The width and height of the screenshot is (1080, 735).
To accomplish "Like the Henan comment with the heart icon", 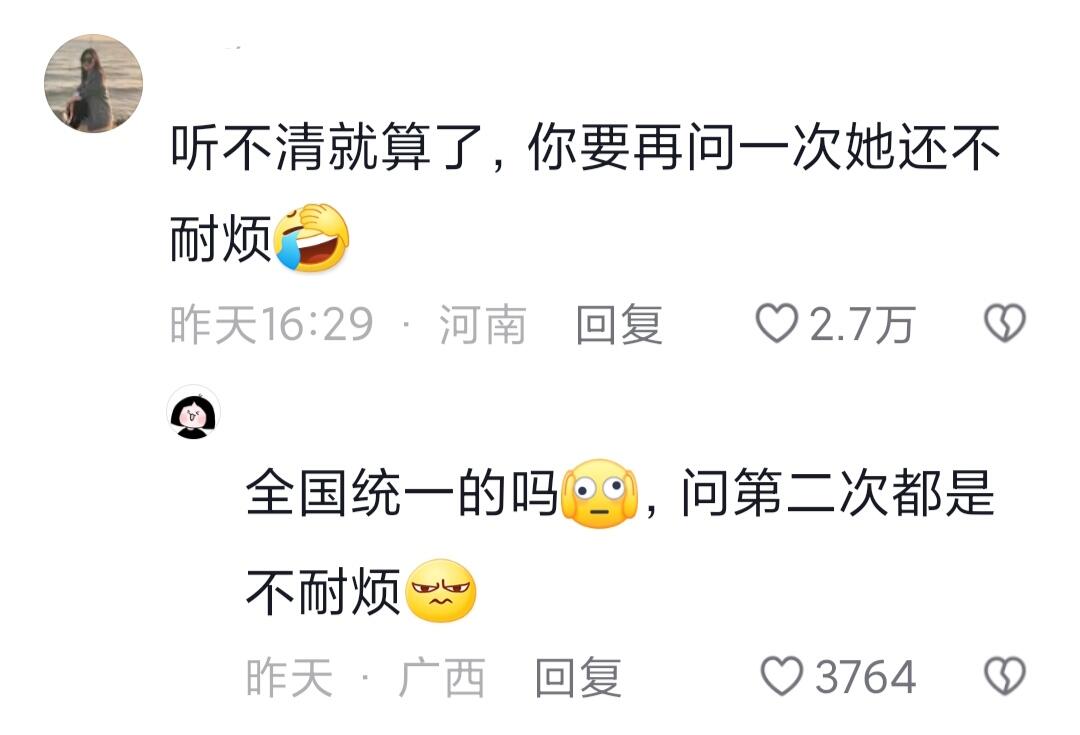I will (777, 324).
